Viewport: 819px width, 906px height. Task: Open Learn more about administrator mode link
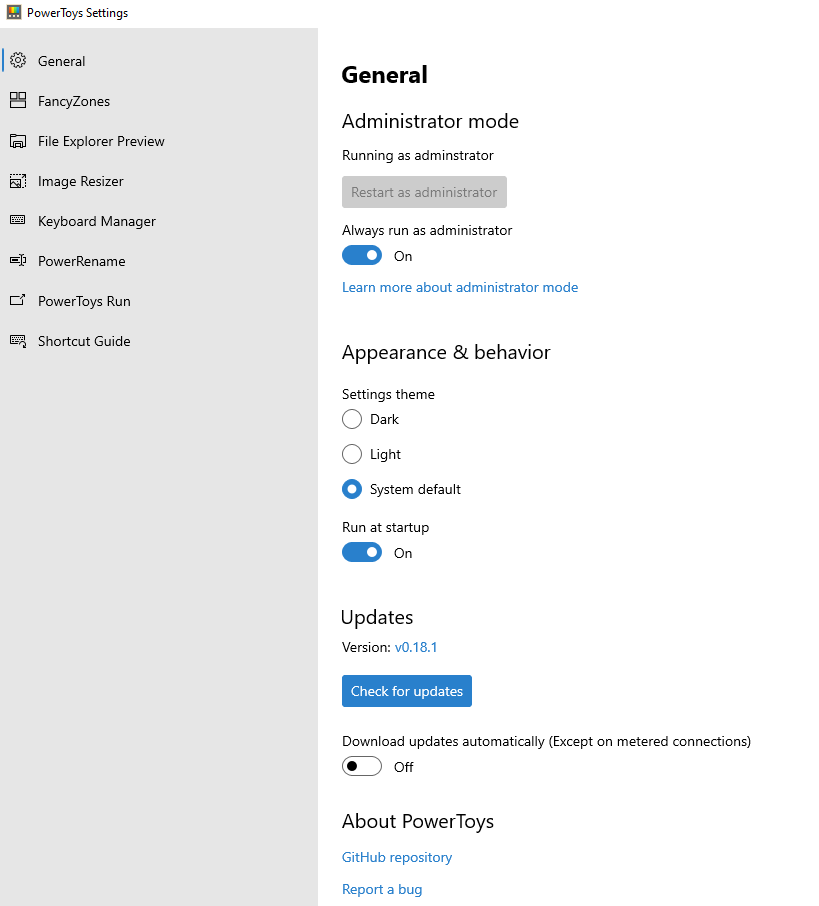460,287
